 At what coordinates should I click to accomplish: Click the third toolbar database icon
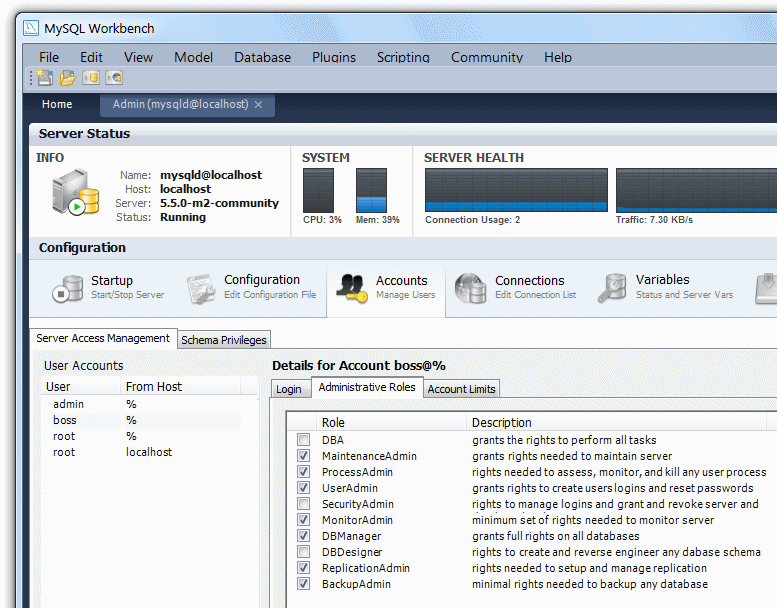point(91,78)
